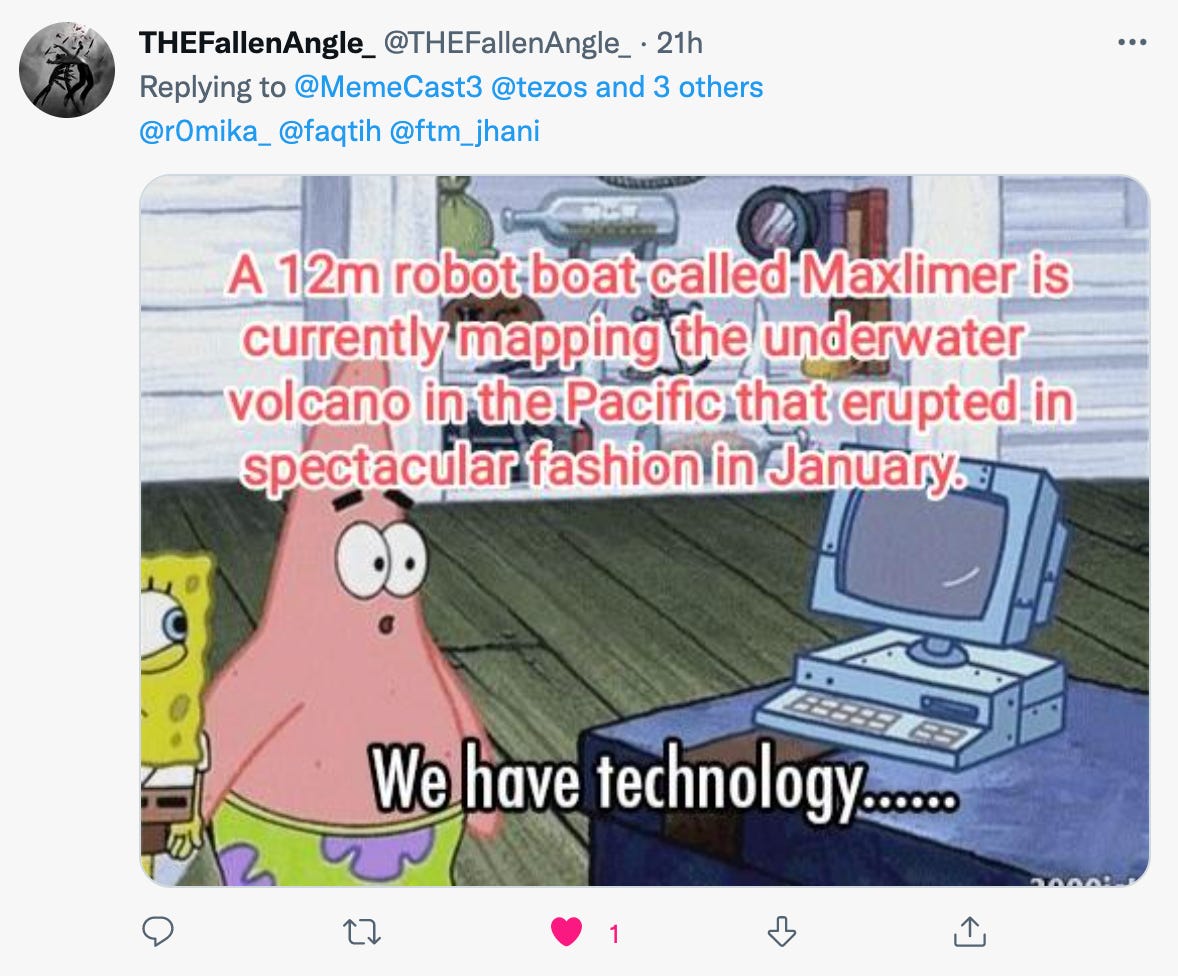Image resolution: width=1178 pixels, height=976 pixels.
Task: Open the Patrick Star meme image
Action: pyautogui.click(x=645, y=530)
